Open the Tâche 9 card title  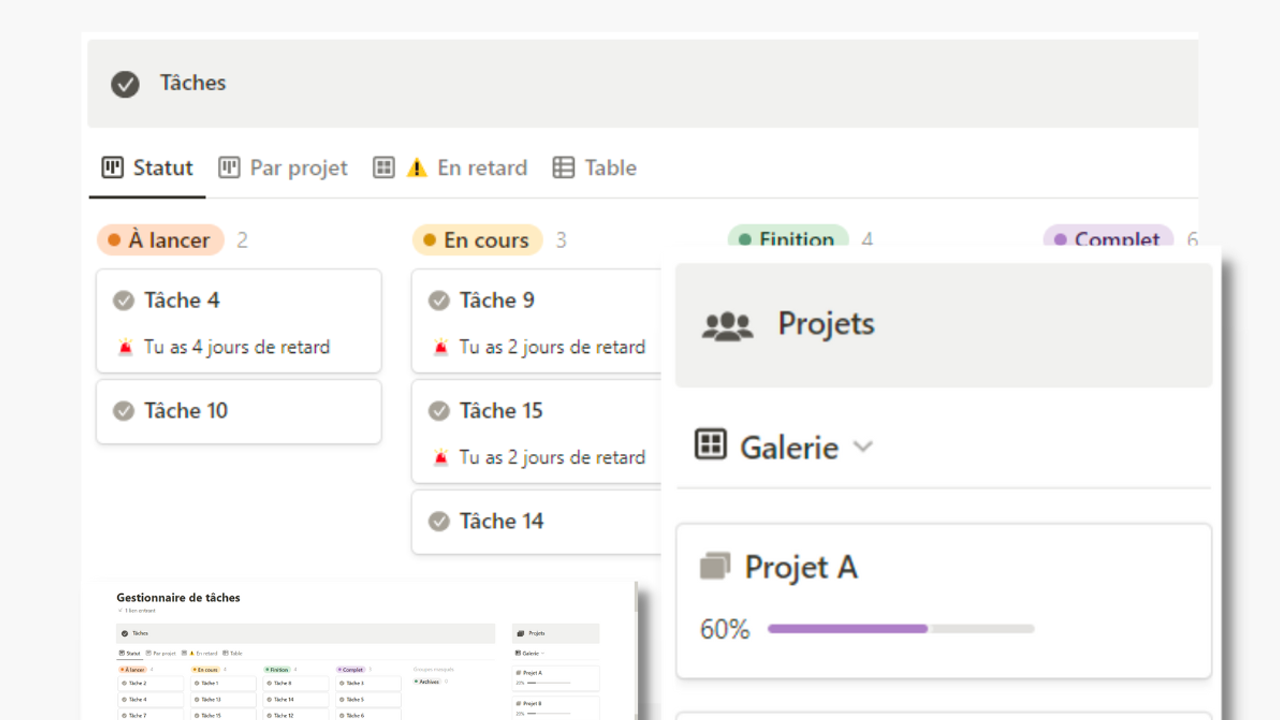click(497, 300)
